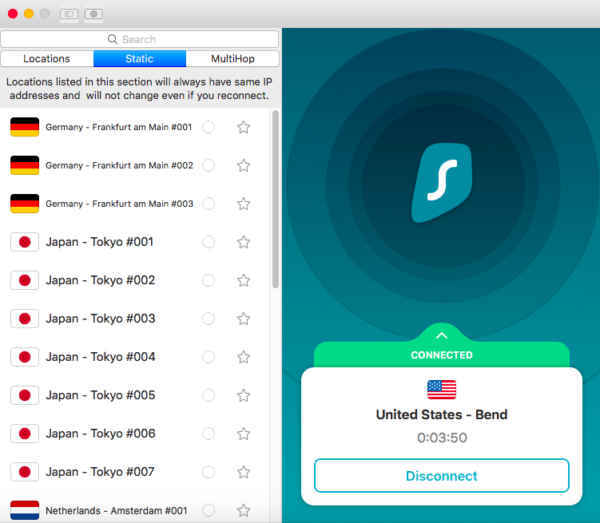
Task: Select Japan - Tokyo #006 radio button
Action: (209, 433)
